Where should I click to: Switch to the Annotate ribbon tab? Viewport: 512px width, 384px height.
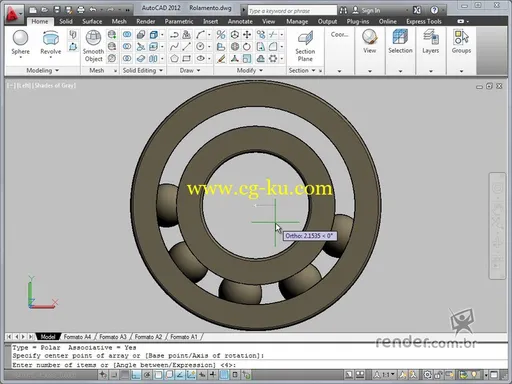pos(240,21)
